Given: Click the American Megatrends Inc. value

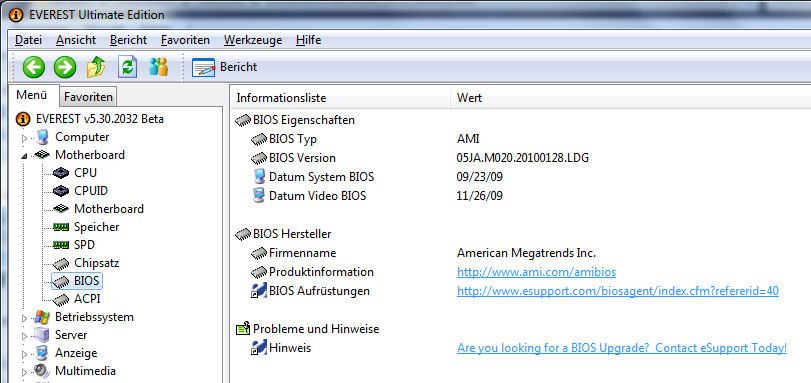Looking at the screenshot, I should (x=527, y=253).
